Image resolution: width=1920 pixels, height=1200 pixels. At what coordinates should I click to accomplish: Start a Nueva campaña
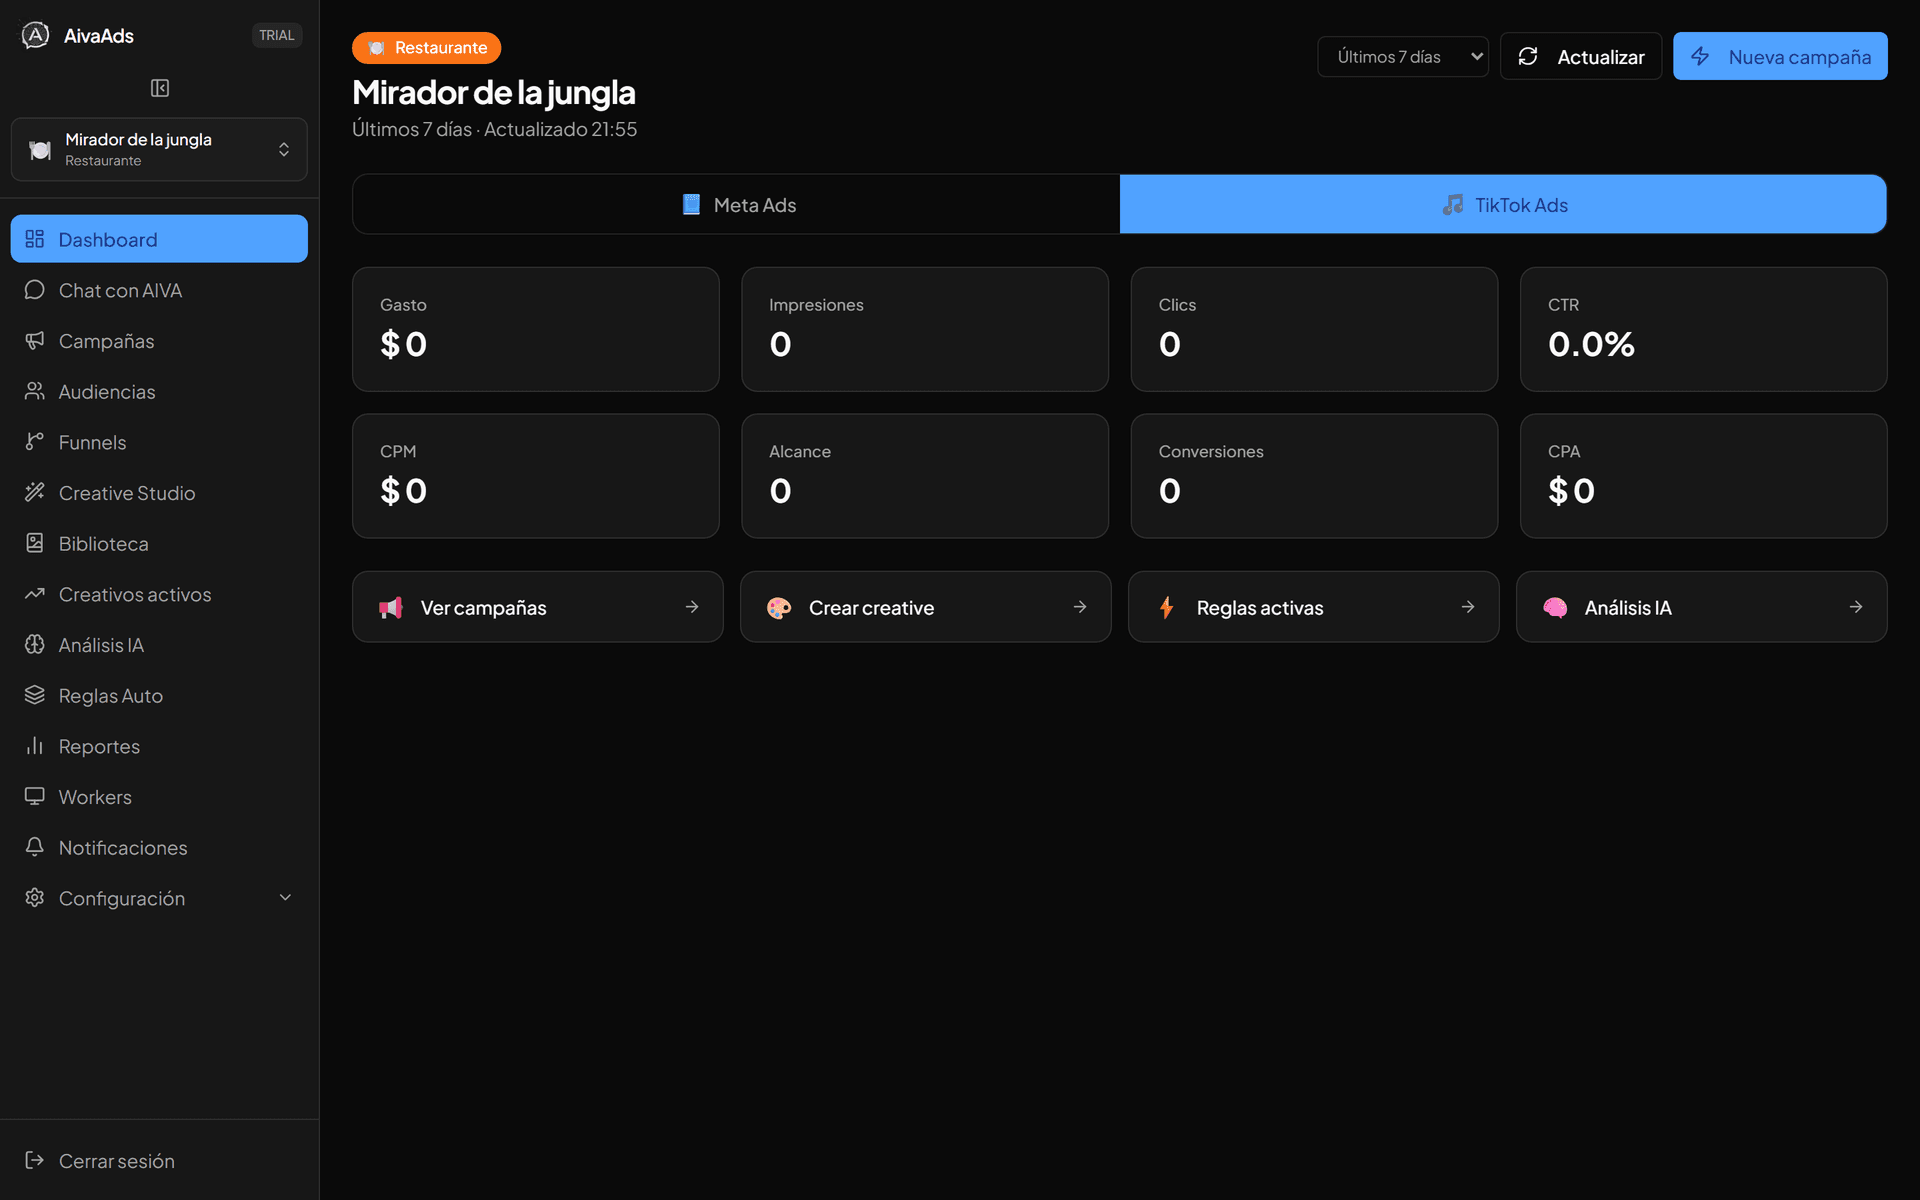pyautogui.click(x=1780, y=57)
